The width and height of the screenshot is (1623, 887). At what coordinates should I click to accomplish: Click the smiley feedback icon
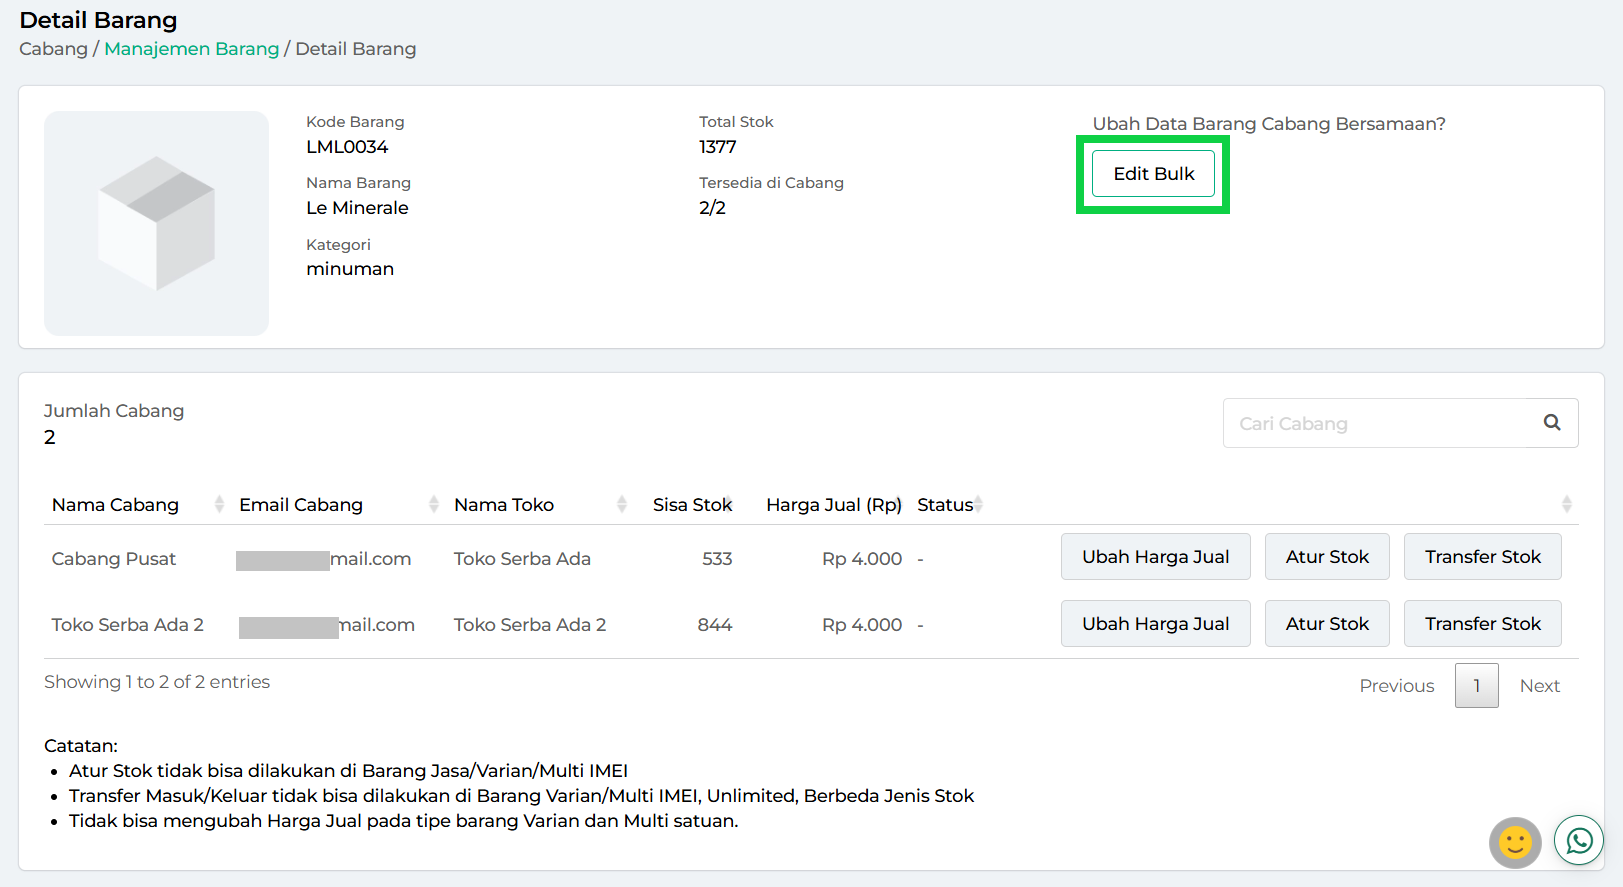[x=1515, y=842]
